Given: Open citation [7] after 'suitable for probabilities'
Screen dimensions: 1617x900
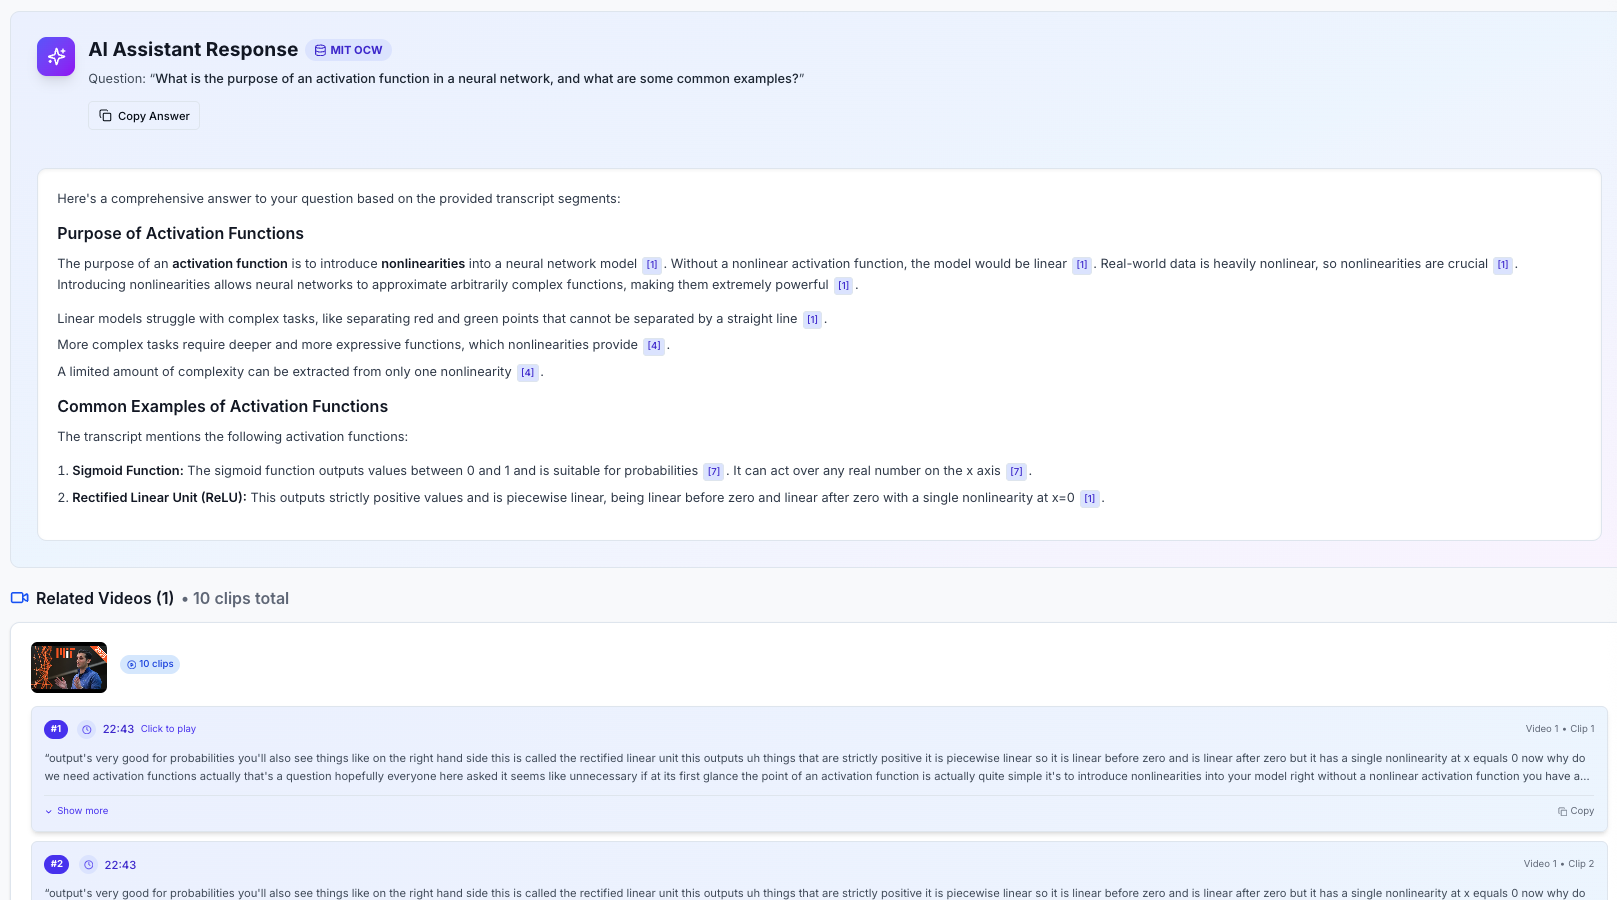Looking at the screenshot, I should (714, 472).
